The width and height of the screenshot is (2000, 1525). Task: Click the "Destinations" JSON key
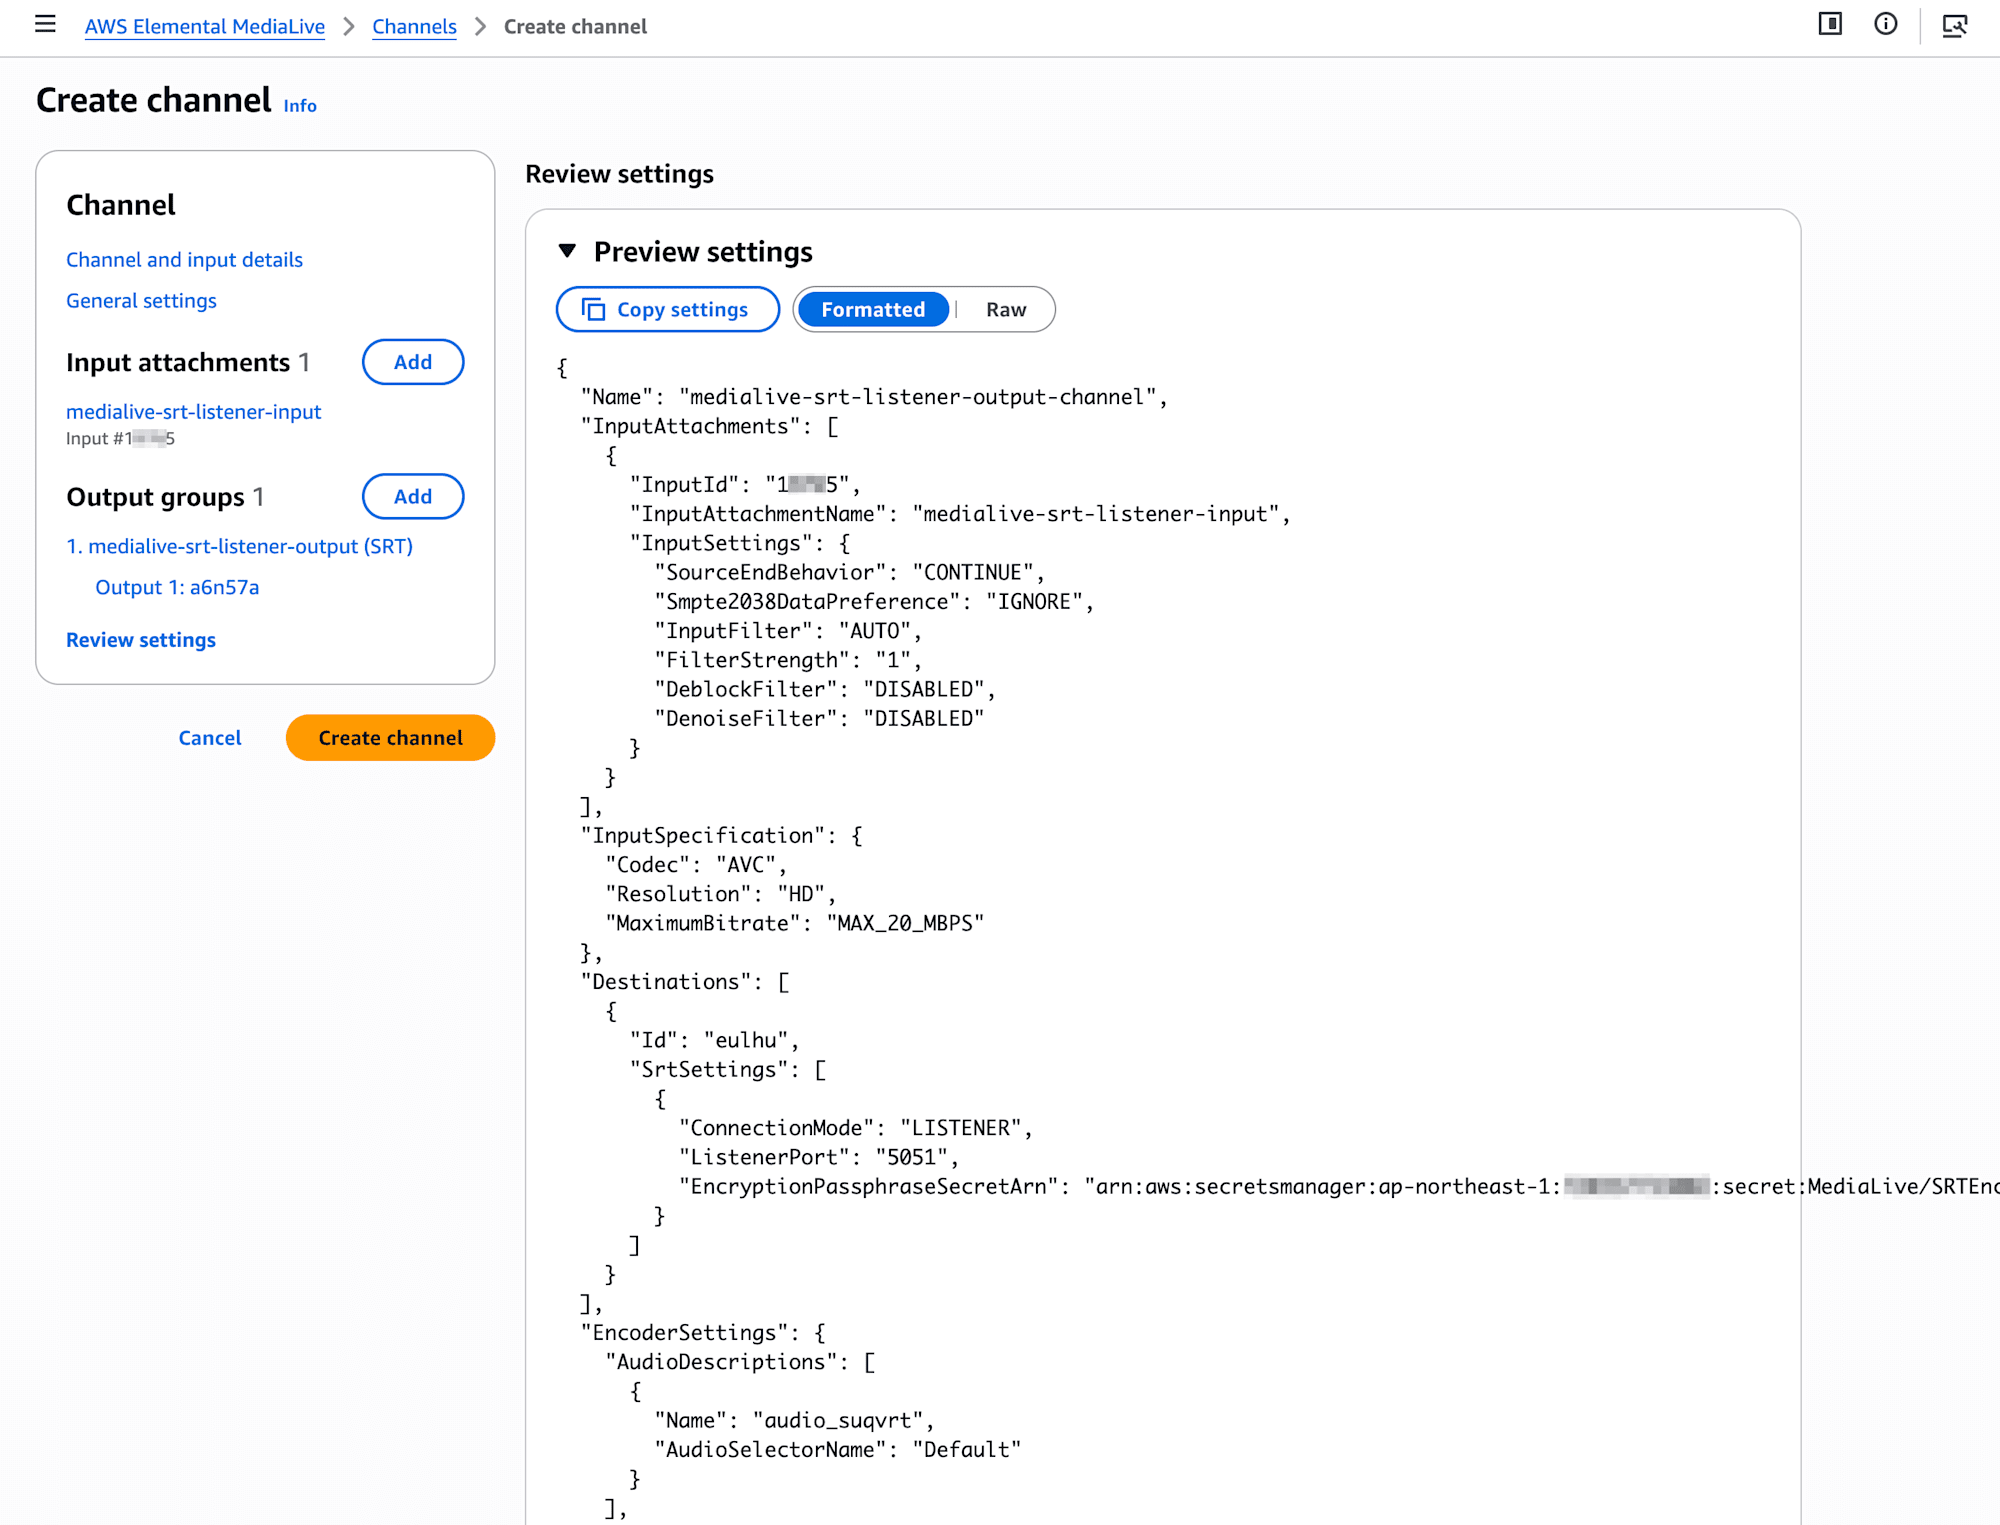point(666,982)
